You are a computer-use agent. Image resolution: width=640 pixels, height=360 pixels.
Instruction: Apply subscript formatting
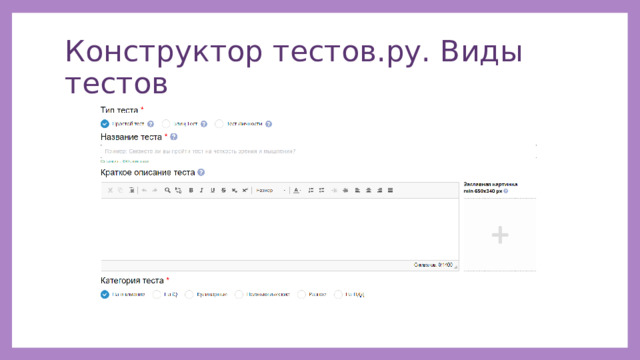(x=234, y=190)
